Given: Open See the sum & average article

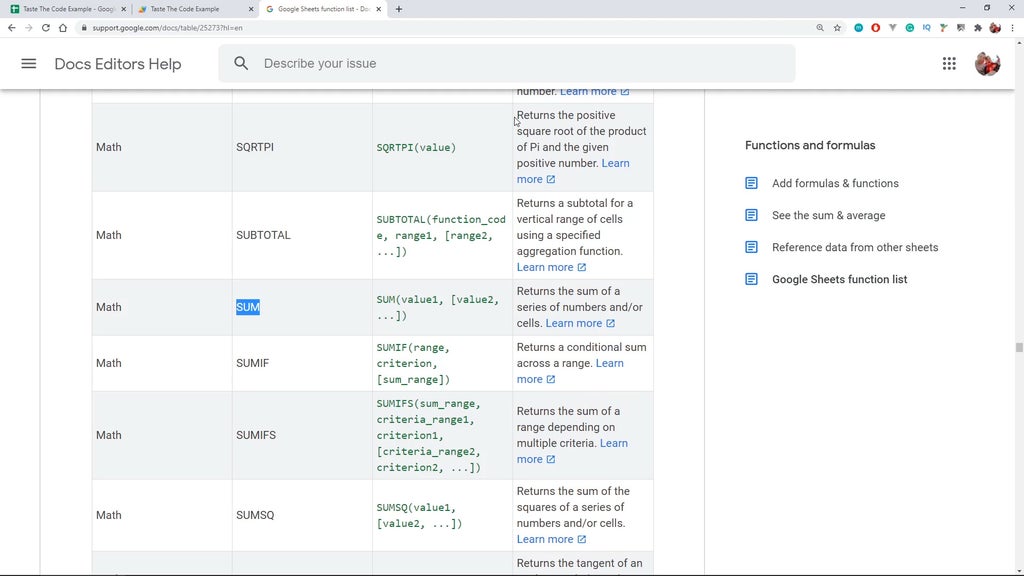Looking at the screenshot, I should [x=828, y=215].
